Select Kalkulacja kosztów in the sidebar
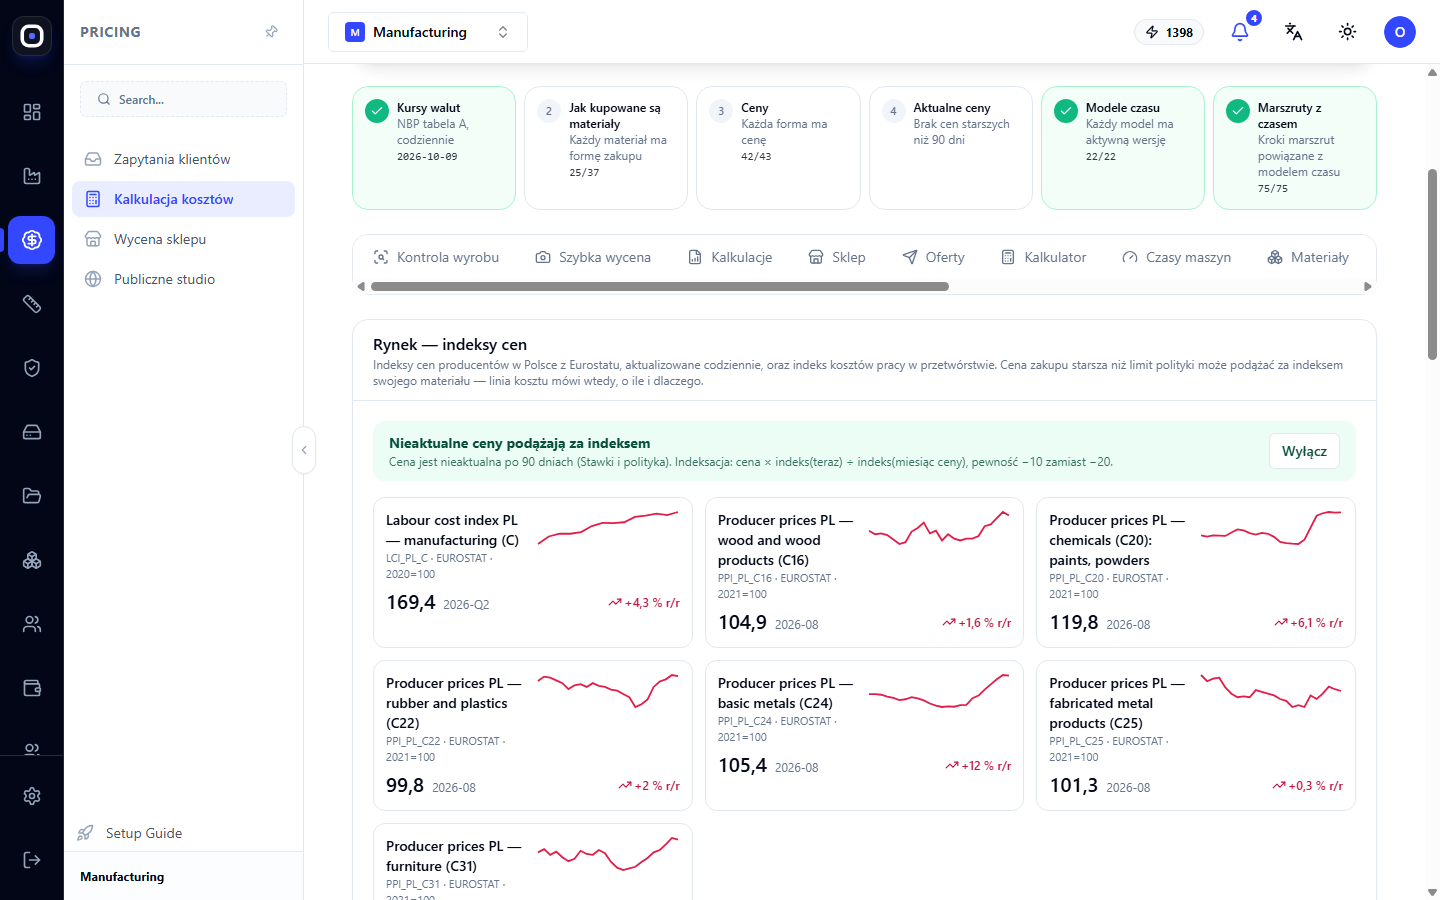Image resolution: width=1440 pixels, height=900 pixels. pyautogui.click(x=184, y=199)
